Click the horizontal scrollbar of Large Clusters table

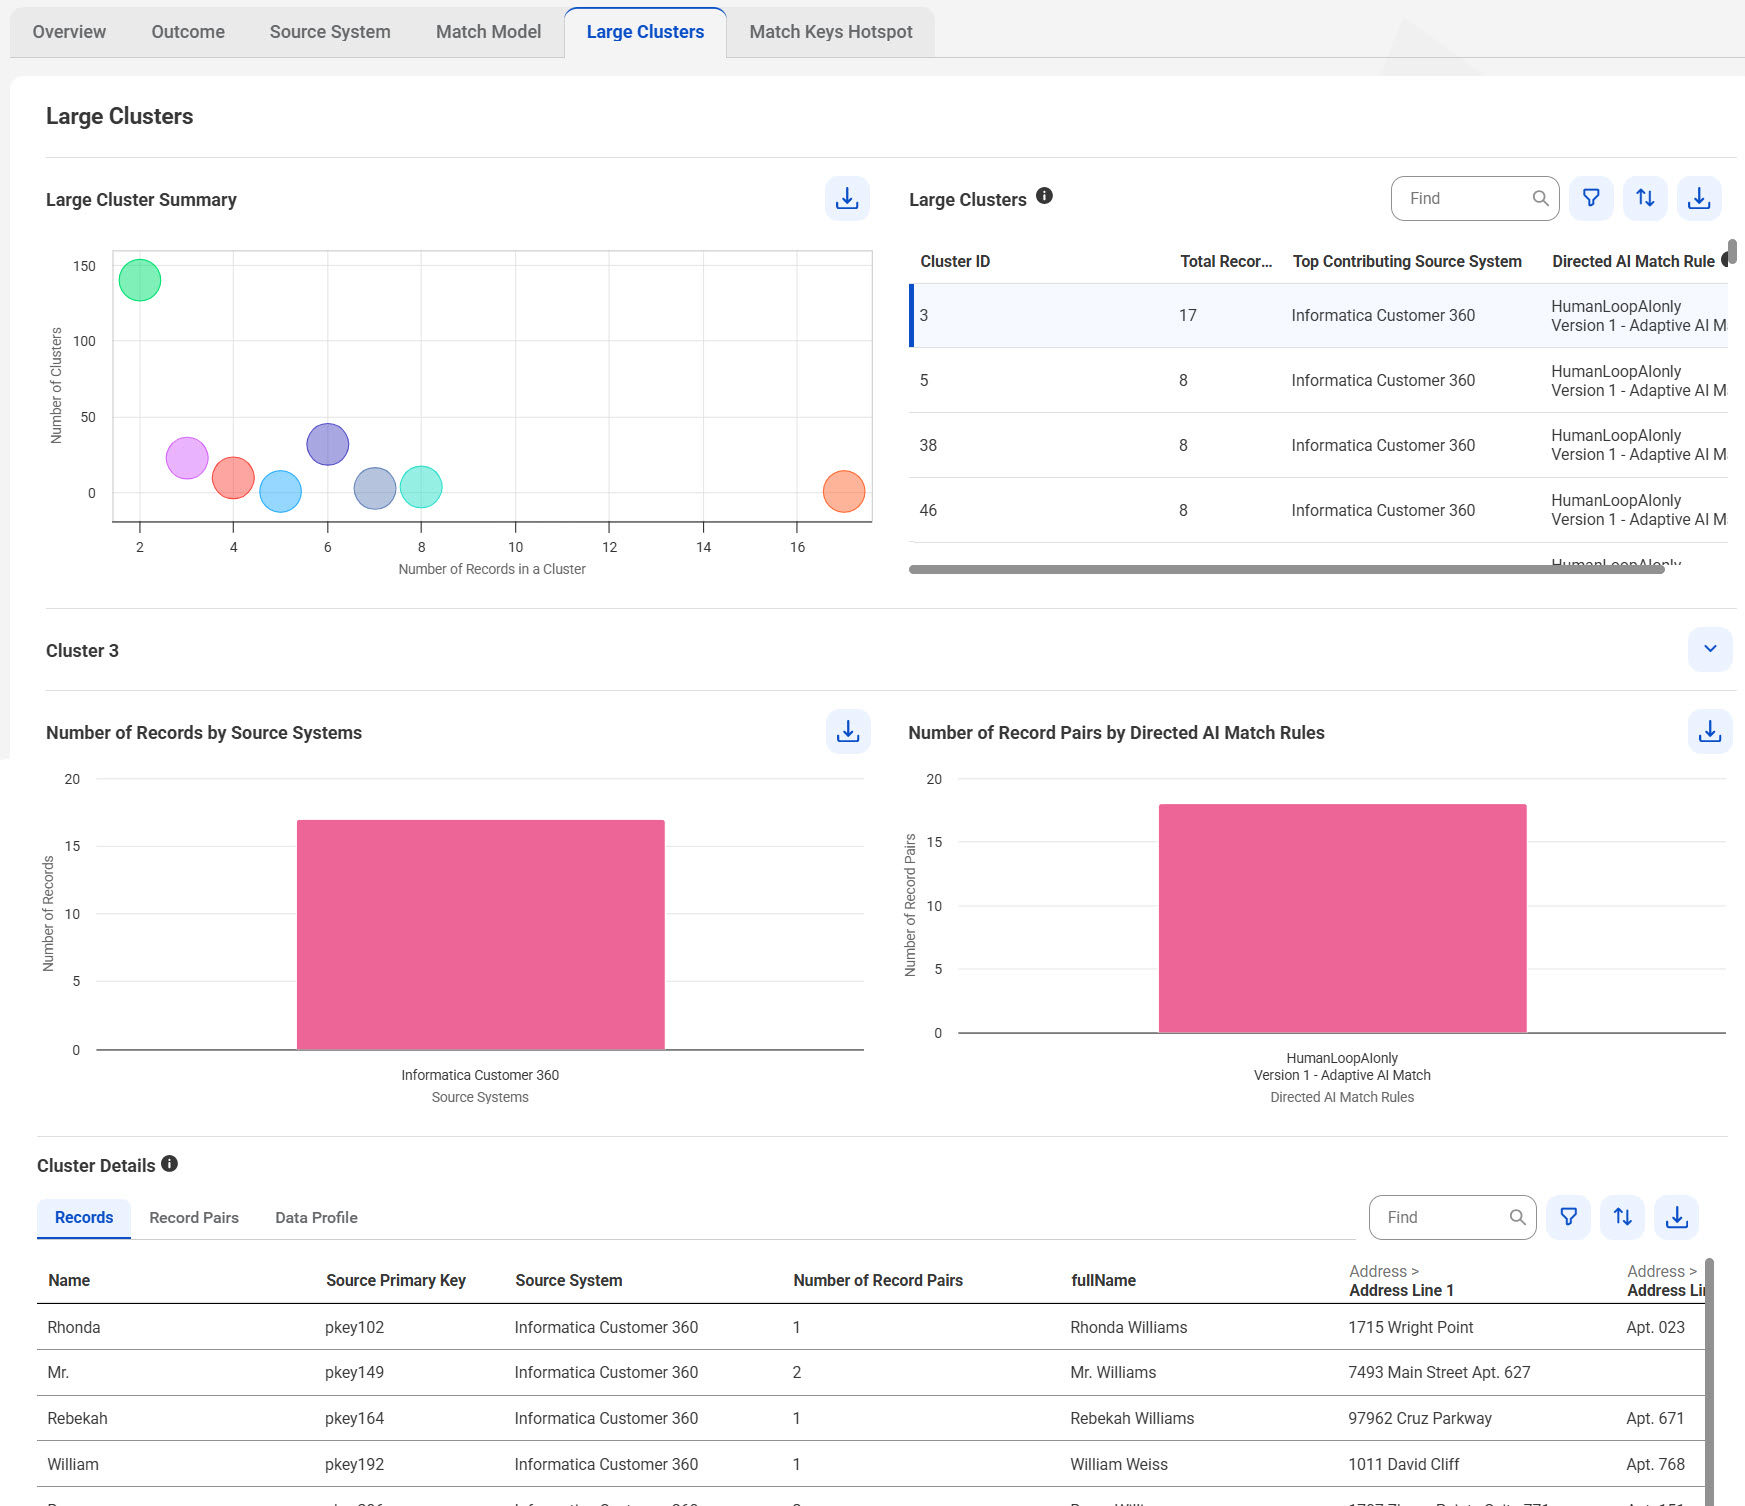click(1287, 569)
